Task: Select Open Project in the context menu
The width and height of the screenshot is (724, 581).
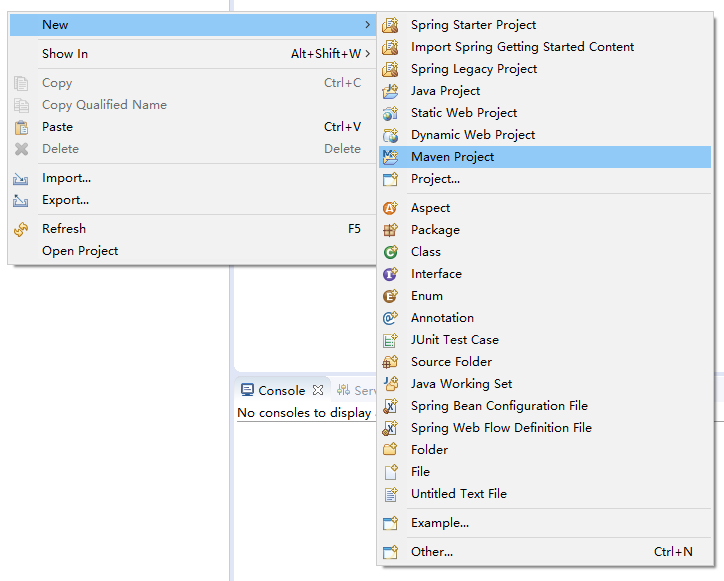Action: coord(193,251)
